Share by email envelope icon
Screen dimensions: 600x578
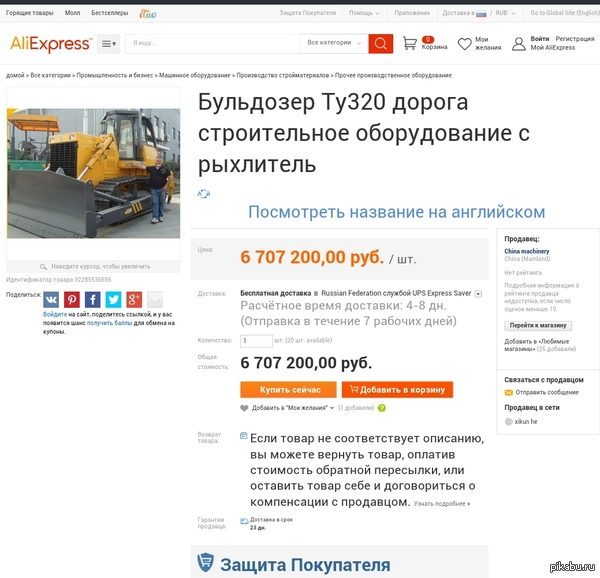tap(155, 300)
